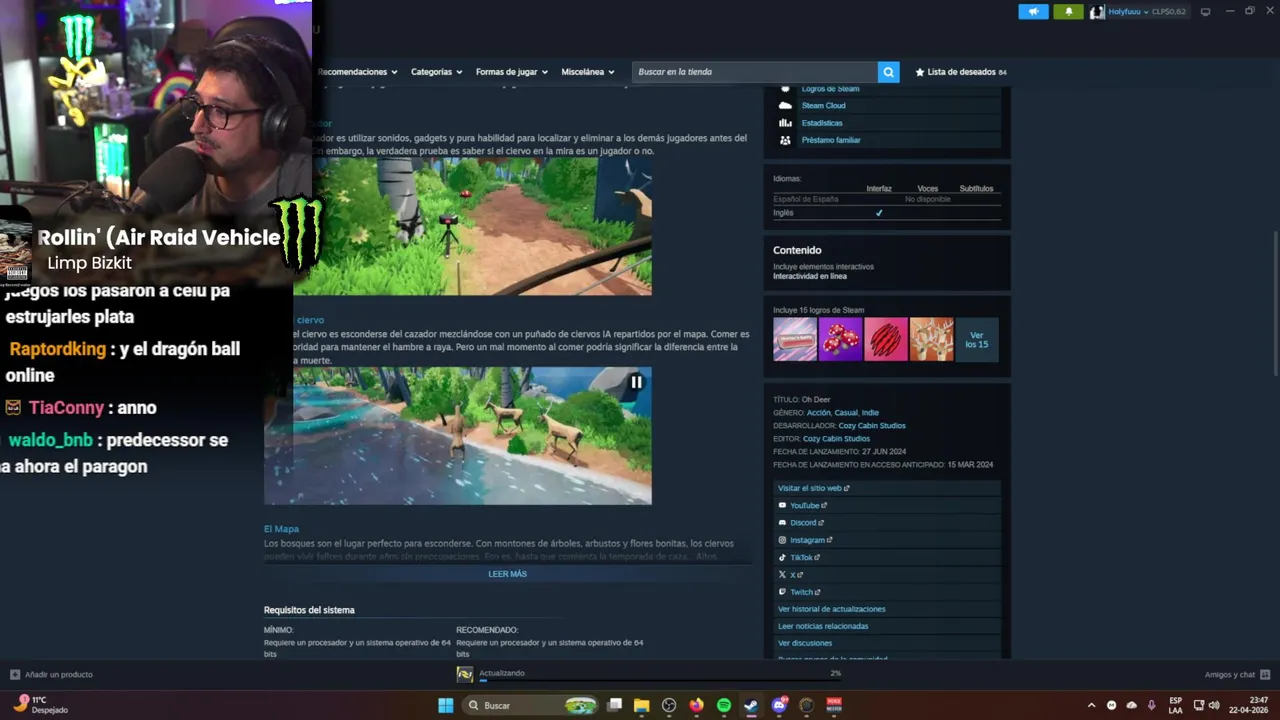Screen dimensions: 1280x720
Task: Open the Indie genre link
Action: (x=870, y=412)
